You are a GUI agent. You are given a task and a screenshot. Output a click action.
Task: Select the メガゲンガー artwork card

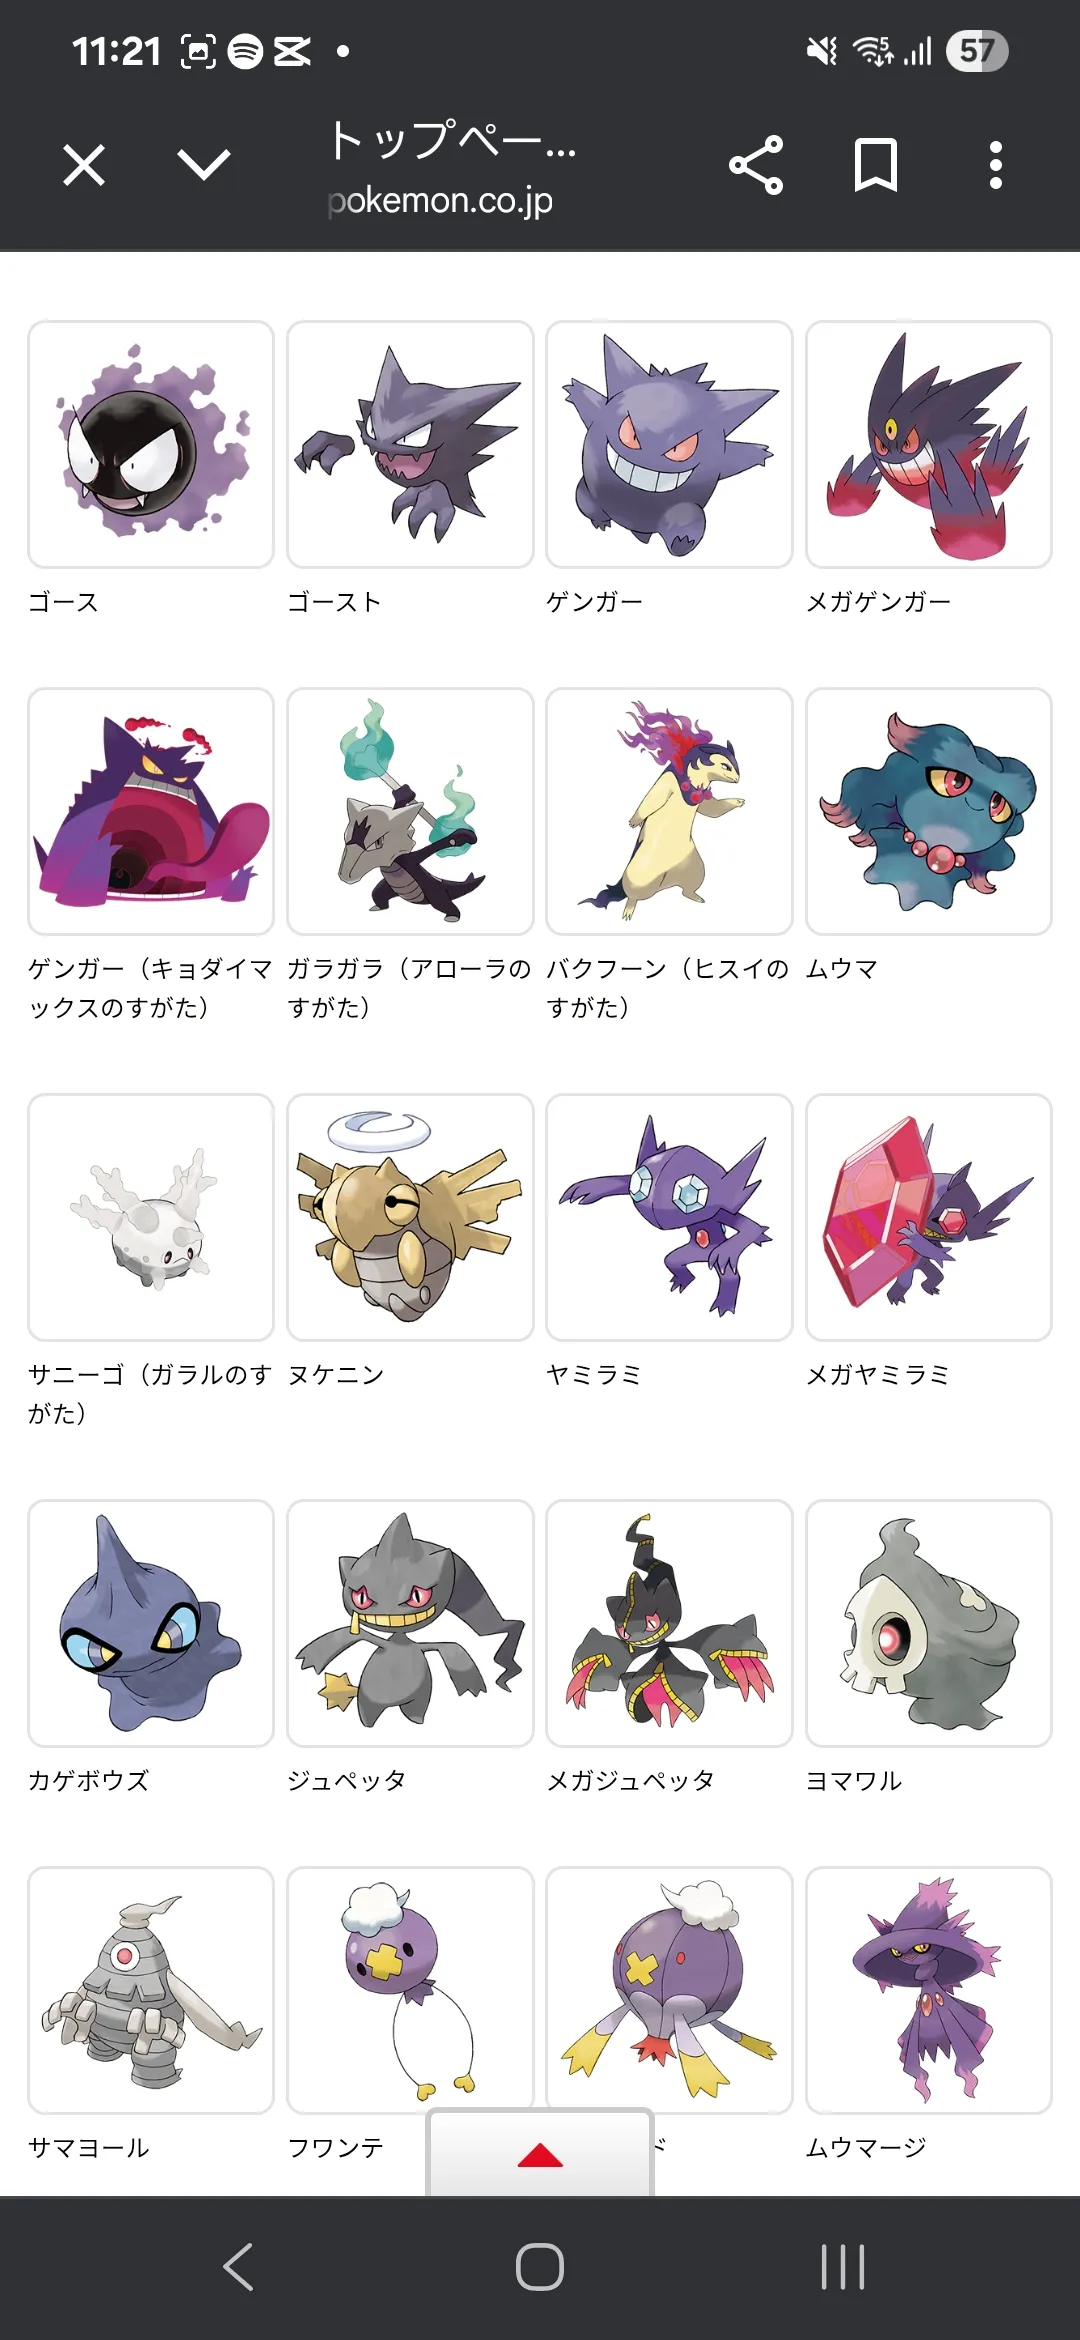[x=929, y=444]
